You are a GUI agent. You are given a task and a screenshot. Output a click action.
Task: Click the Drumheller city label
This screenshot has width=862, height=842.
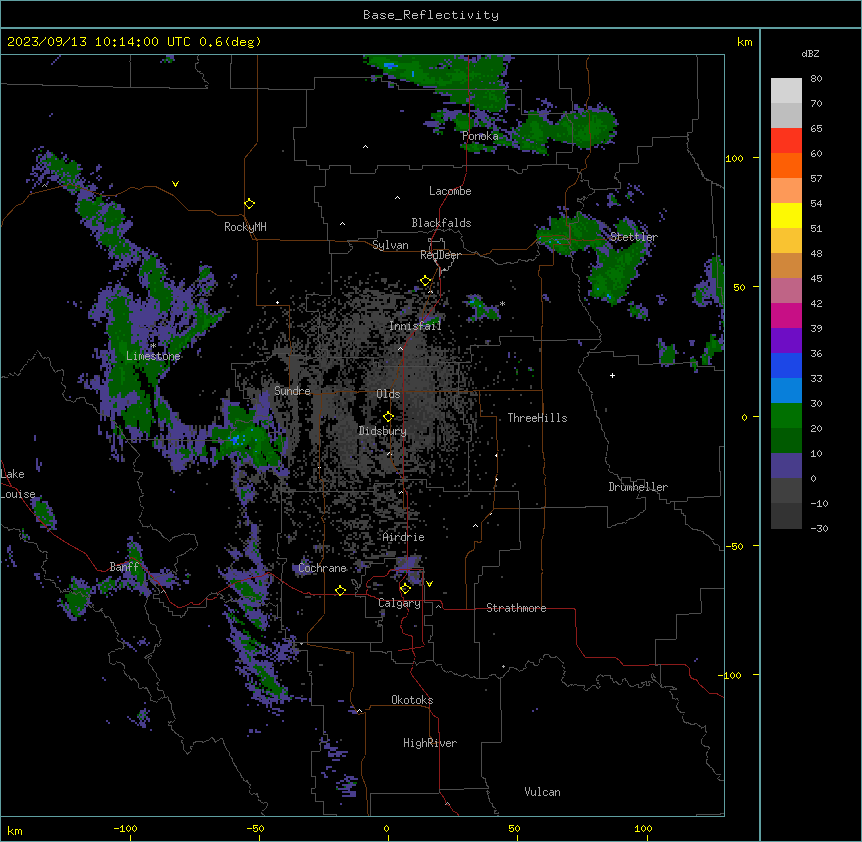pos(638,487)
